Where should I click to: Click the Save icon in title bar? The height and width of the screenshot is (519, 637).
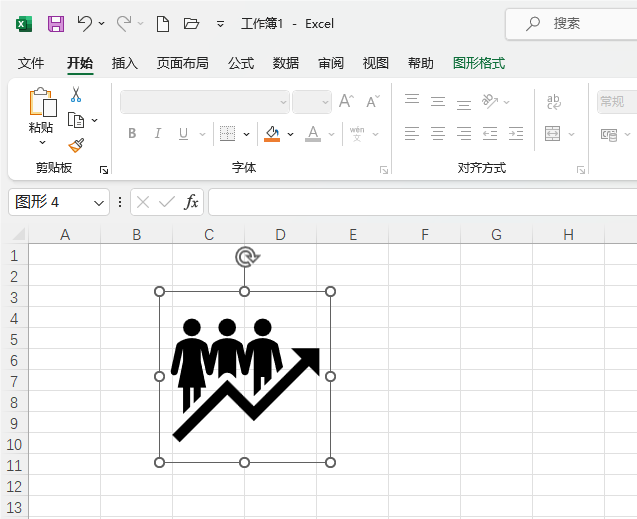[x=56, y=24]
